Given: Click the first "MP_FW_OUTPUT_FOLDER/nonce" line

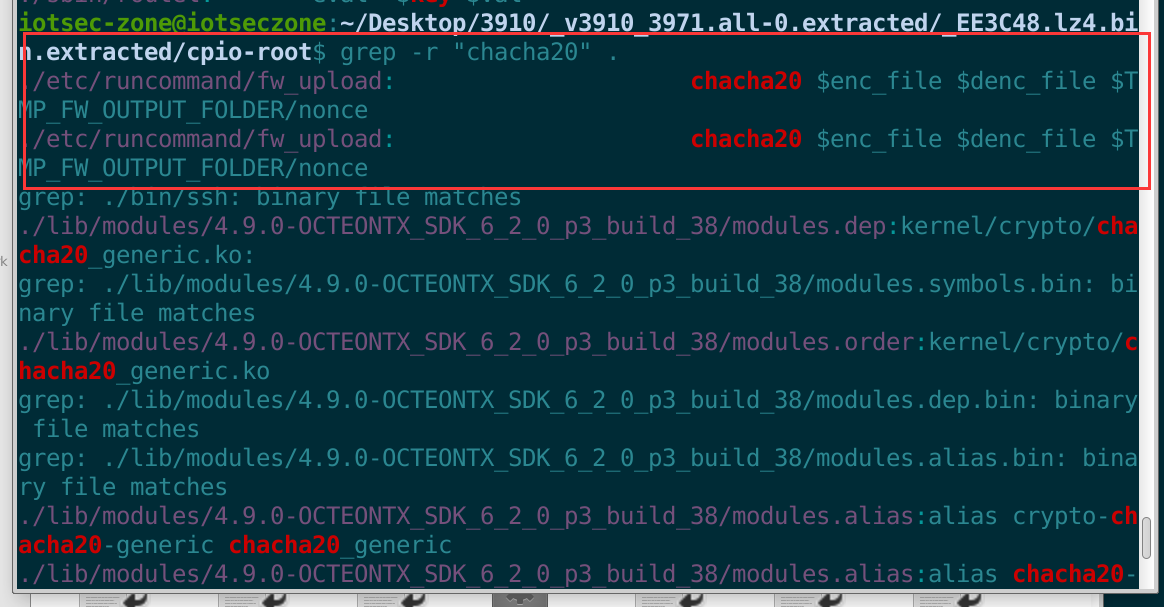Looking at the screenshot, I should (193, 111).
